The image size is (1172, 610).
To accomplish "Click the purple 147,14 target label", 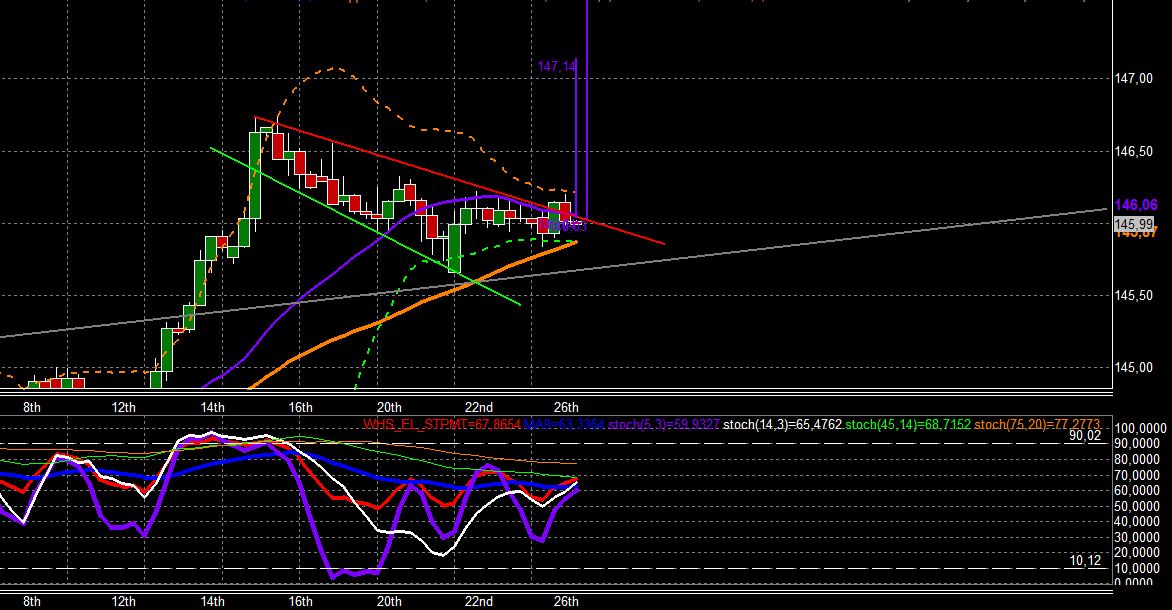I will coord(557,67).
